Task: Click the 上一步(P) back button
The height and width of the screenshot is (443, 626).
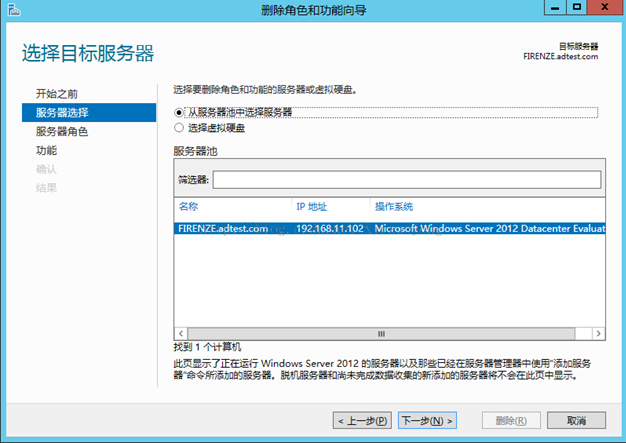Action: click(x=362, y=421)
